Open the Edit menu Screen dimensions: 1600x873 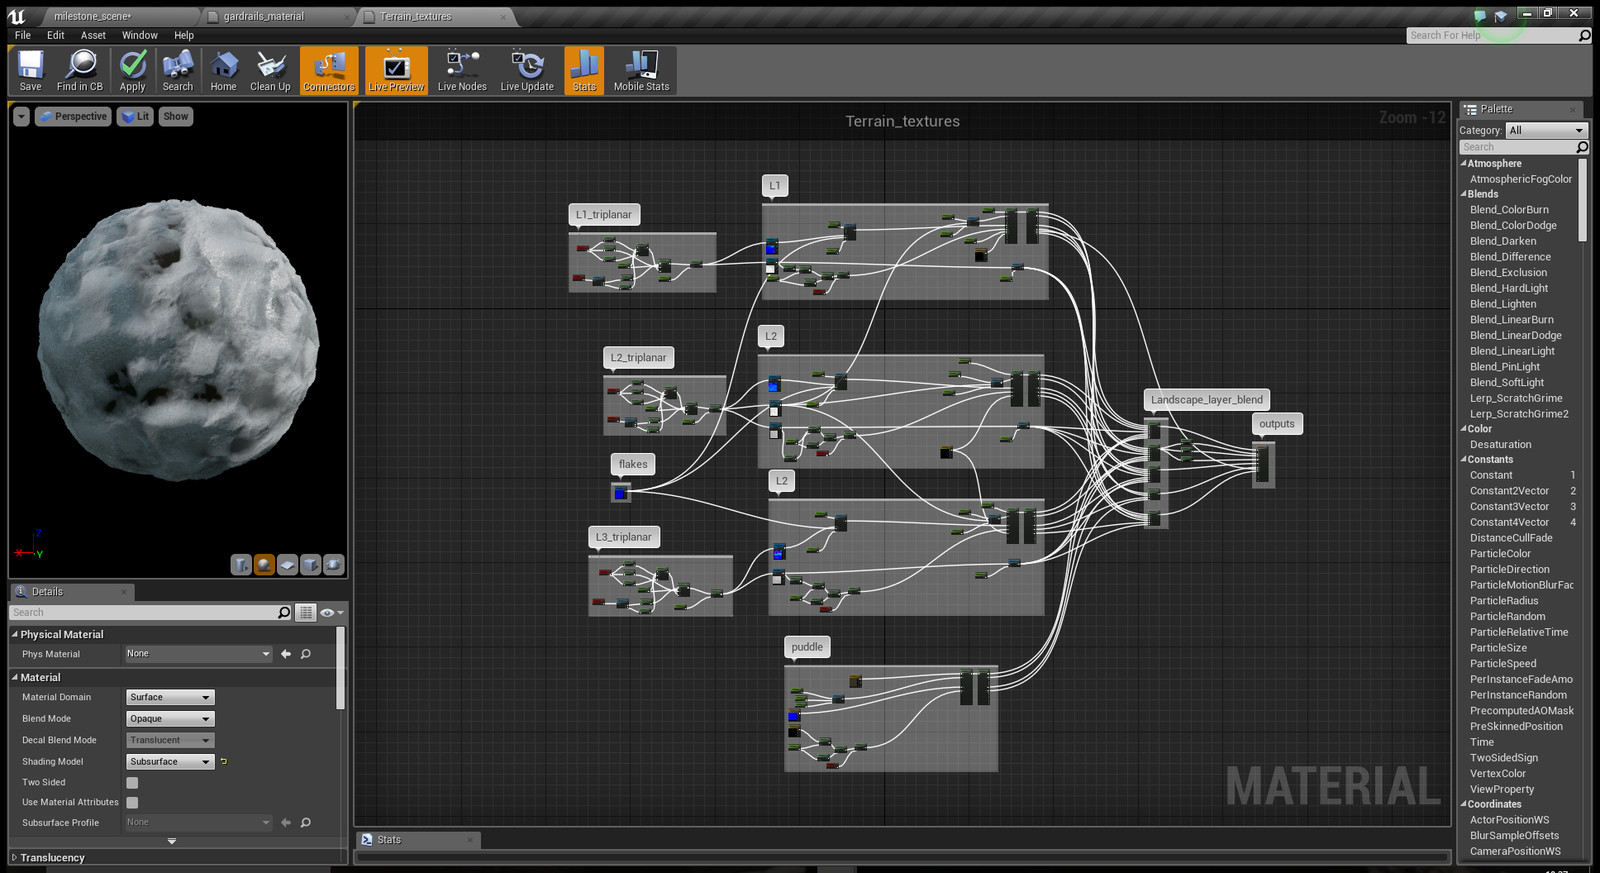56,35
